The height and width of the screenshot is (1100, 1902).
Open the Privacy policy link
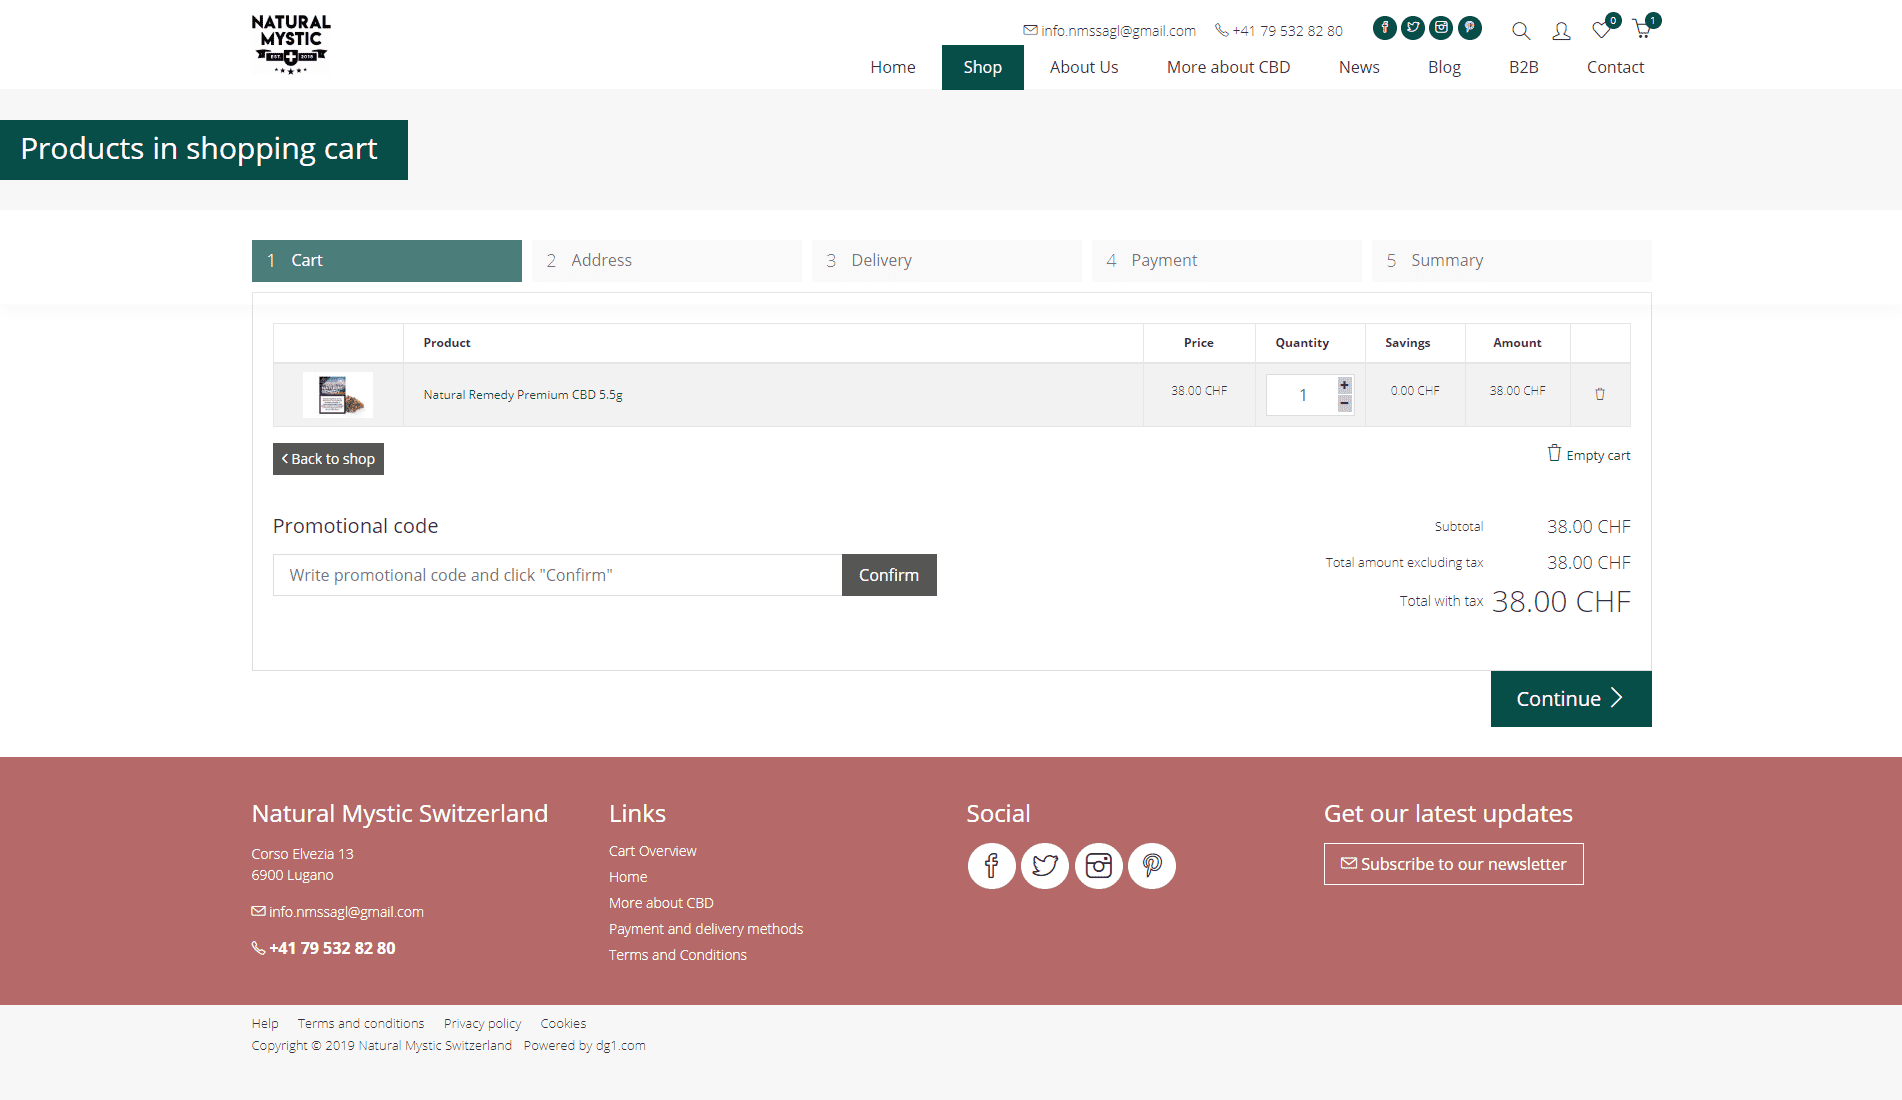click(x=483, y=1023)
